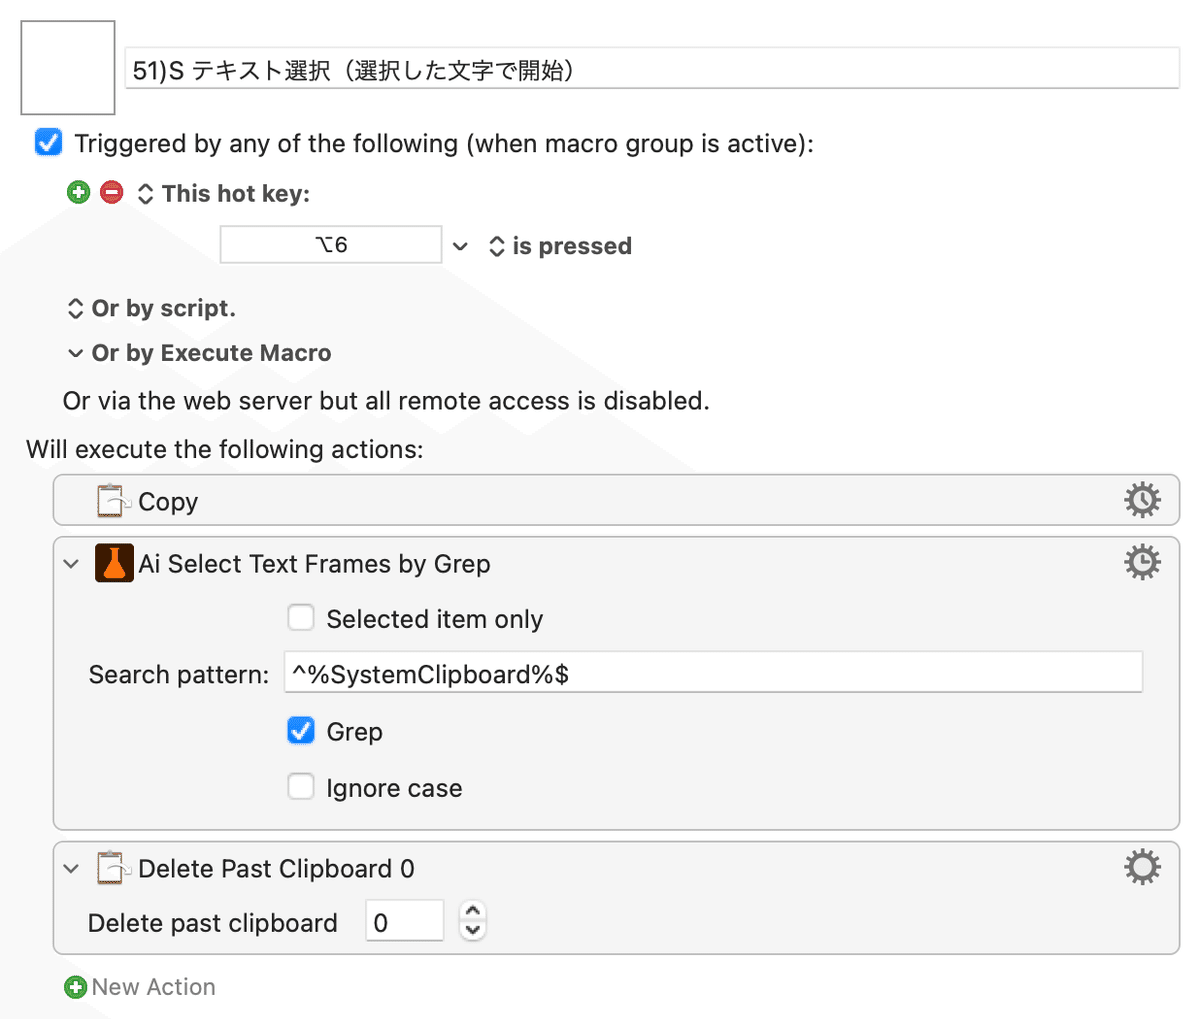Viewport: 1200px width, 1019px height.
Task: Add a New Action
Action: pos(139,987)
